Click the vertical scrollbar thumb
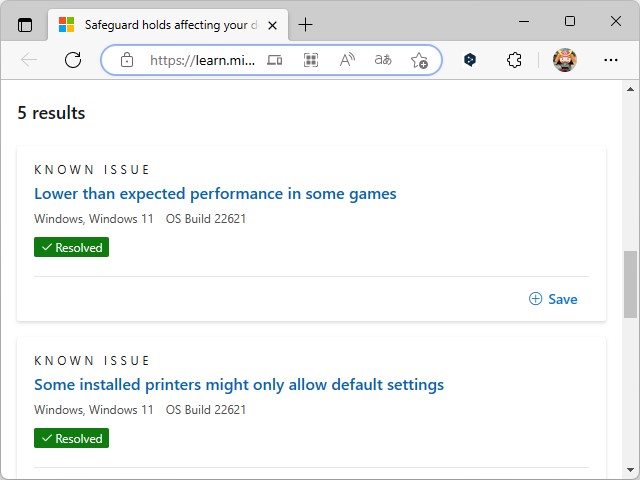 [x=630, y=284]
